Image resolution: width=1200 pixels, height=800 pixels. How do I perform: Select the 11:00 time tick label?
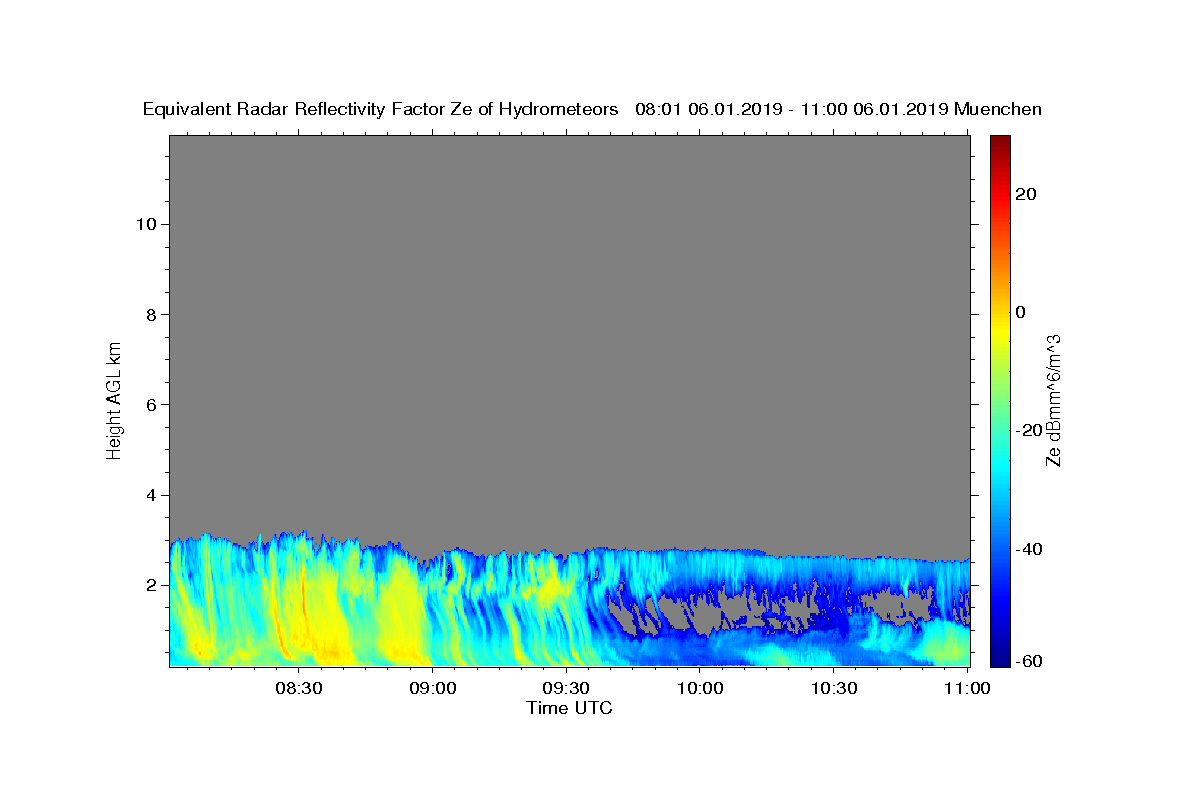(x=967, y=688)
